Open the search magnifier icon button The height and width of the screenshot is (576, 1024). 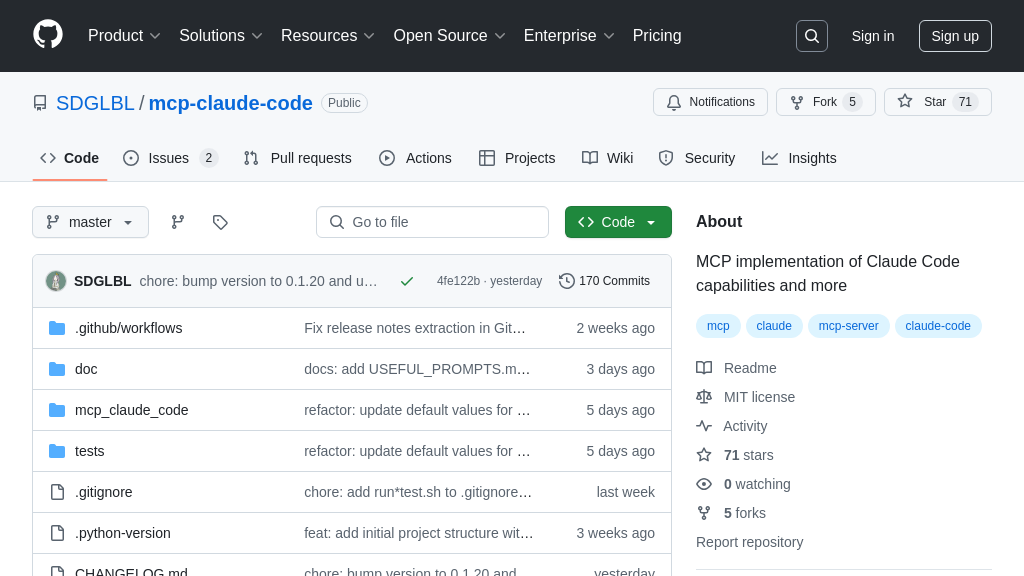click(811, 36)
